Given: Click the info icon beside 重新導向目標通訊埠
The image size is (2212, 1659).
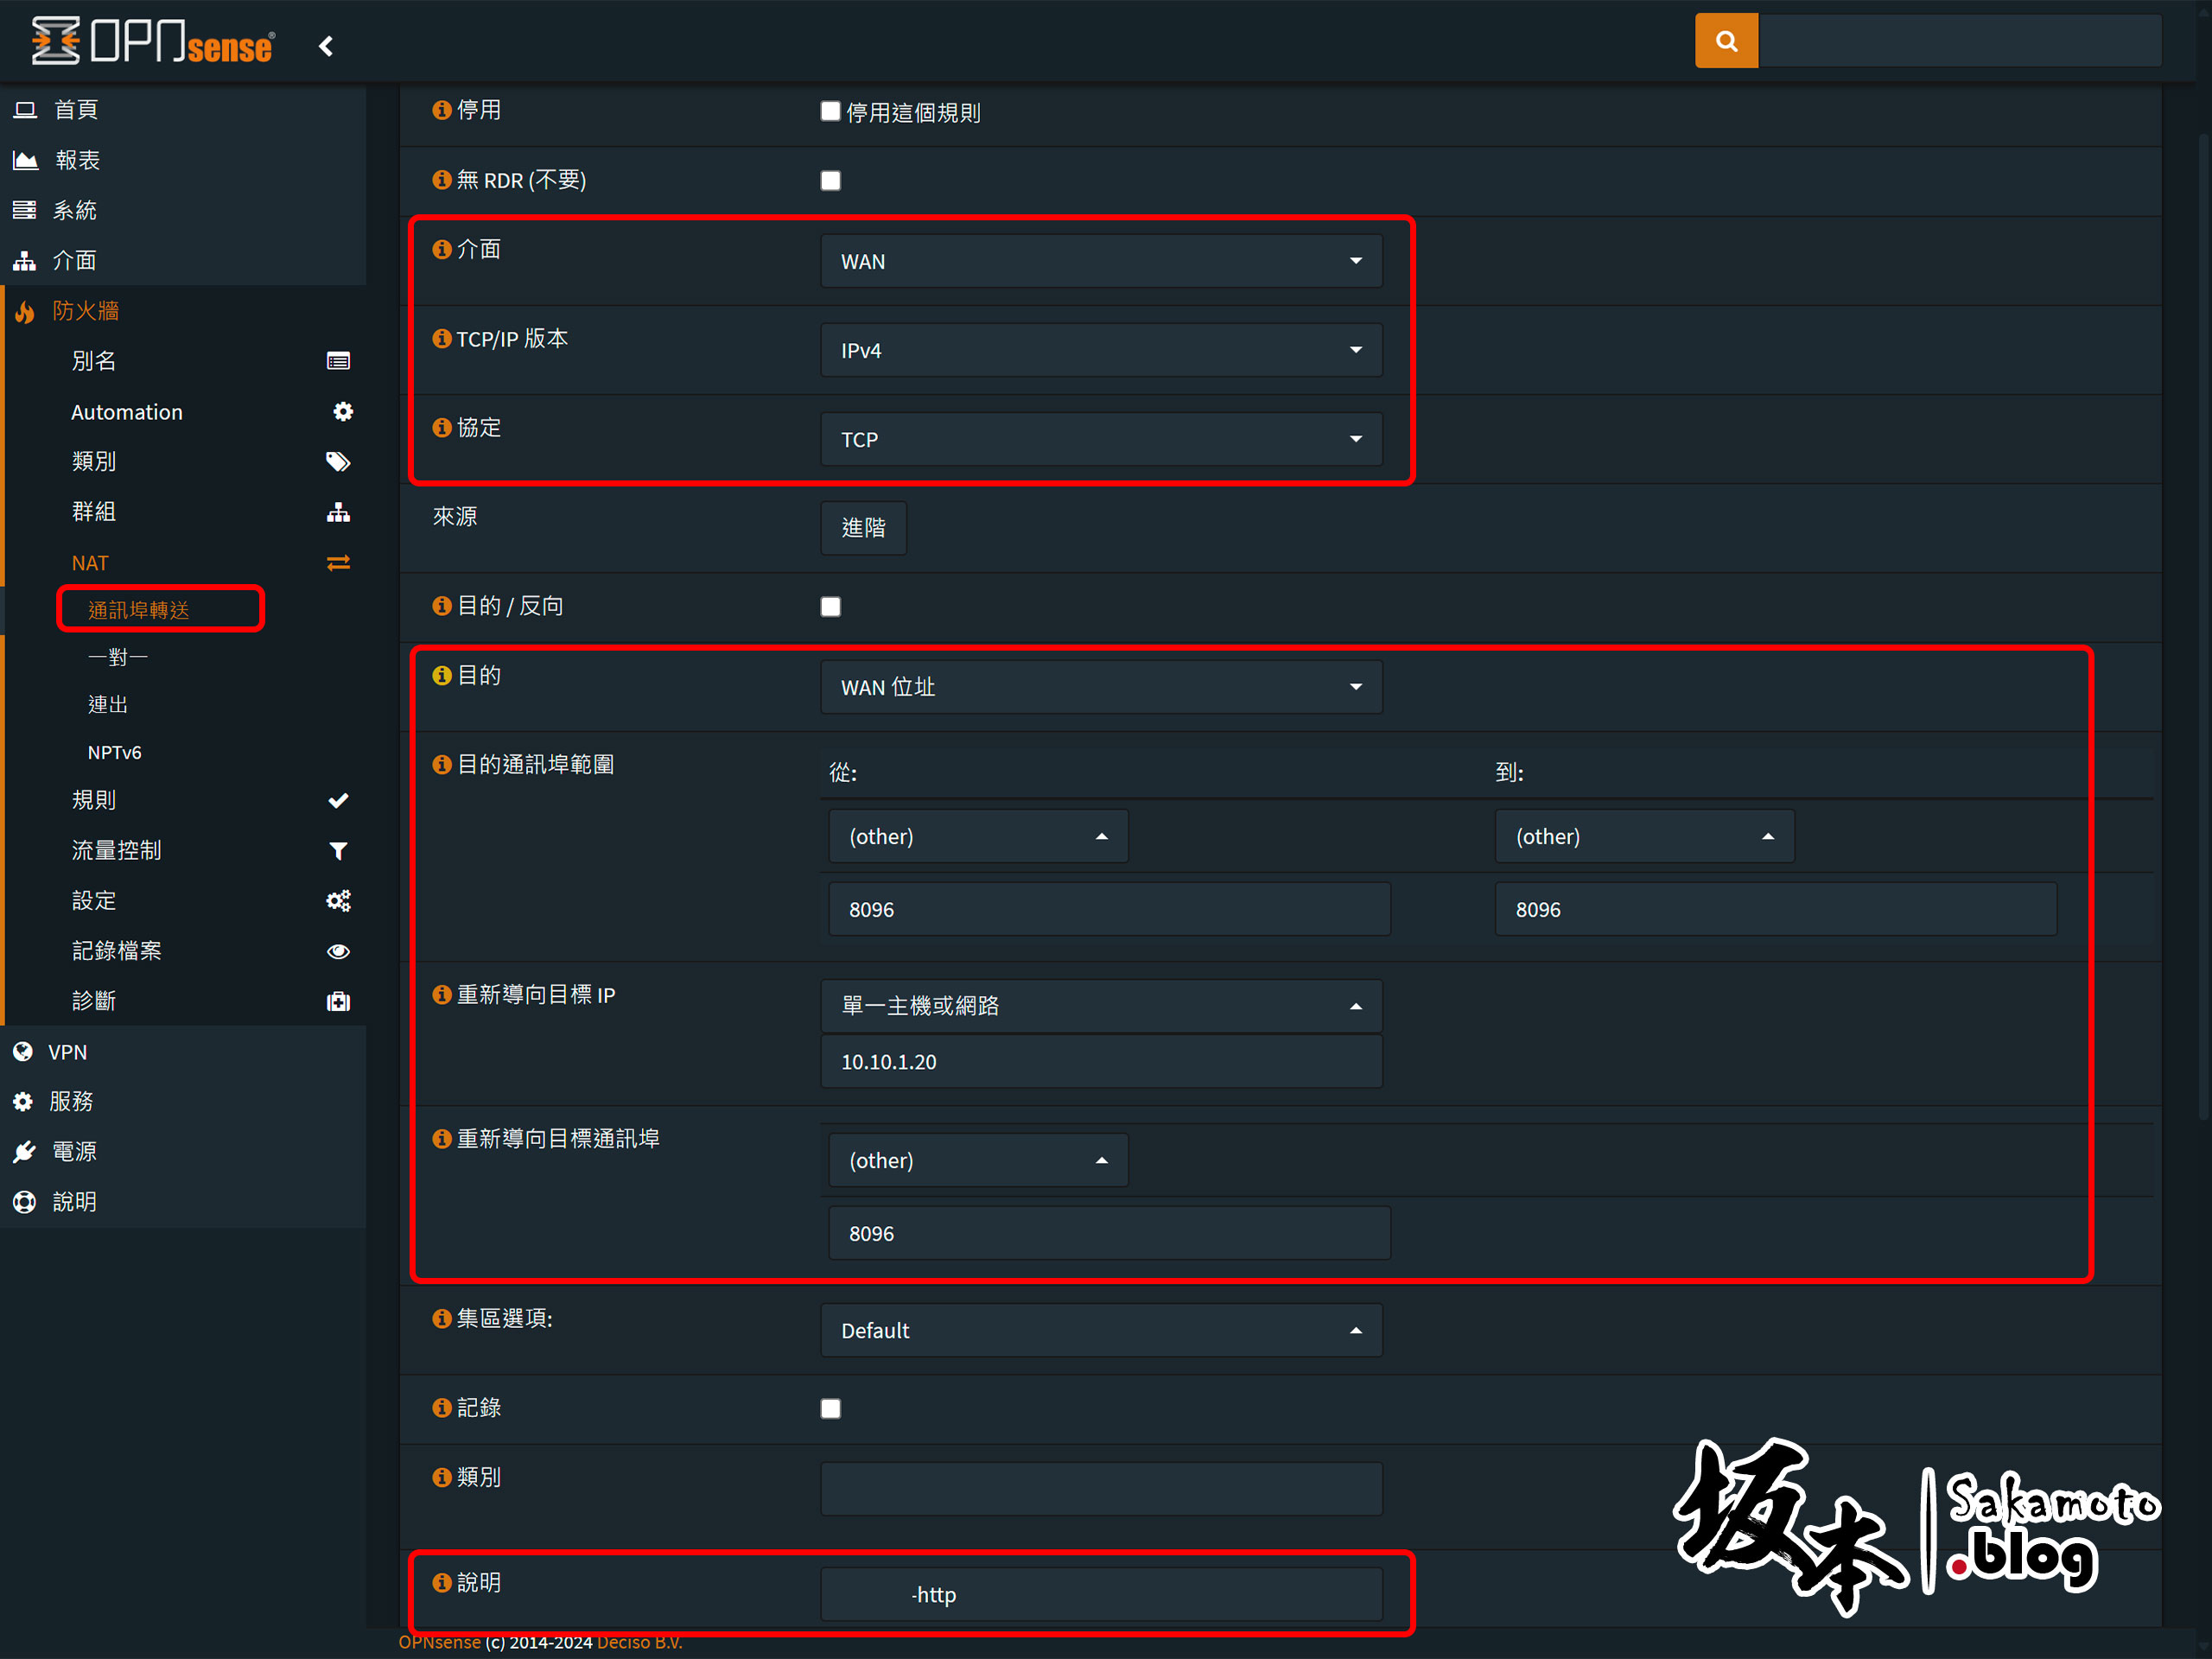Looking at the screenshot, I should click(442, 1139).
